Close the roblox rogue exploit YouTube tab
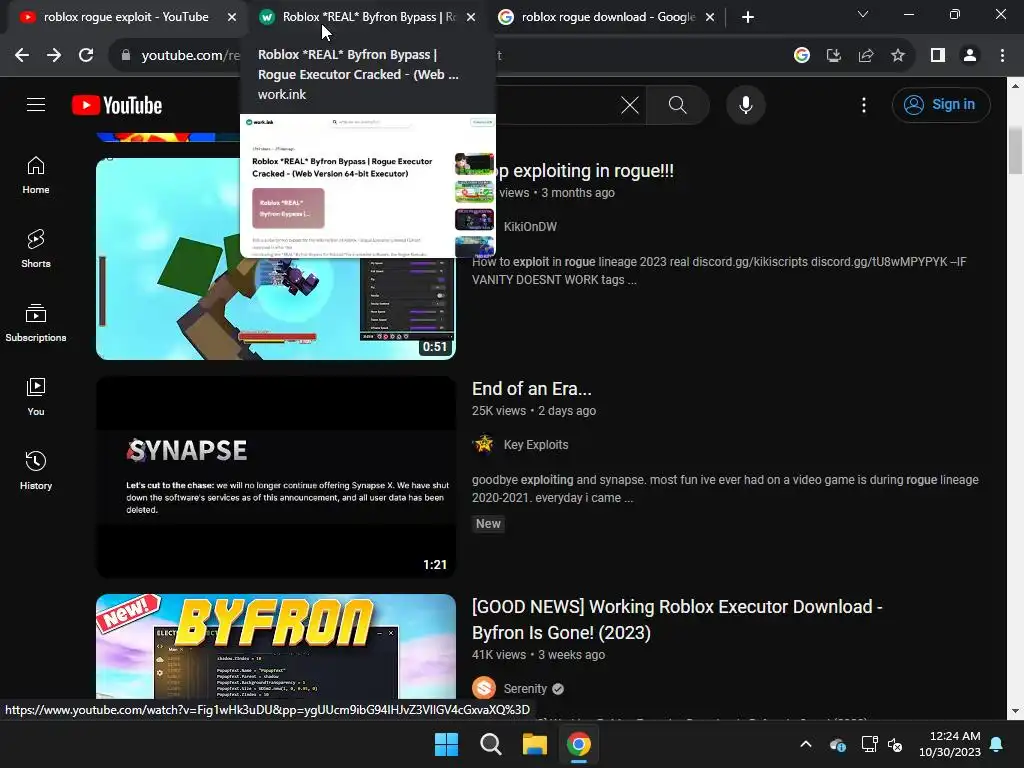Screen dimensions: 1024x768 point(232,17)
